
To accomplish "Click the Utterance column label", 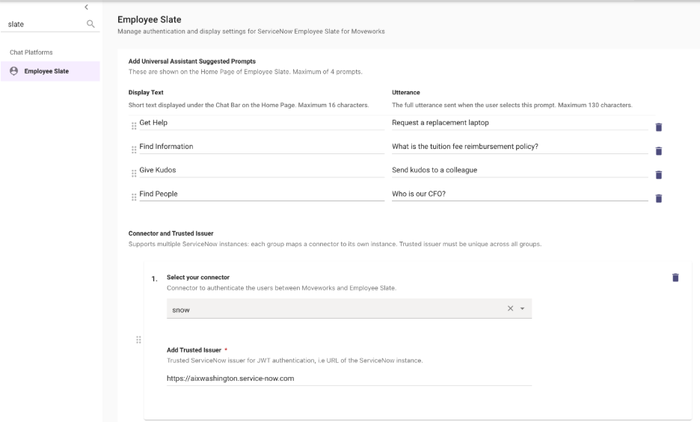I will point(406,92).
